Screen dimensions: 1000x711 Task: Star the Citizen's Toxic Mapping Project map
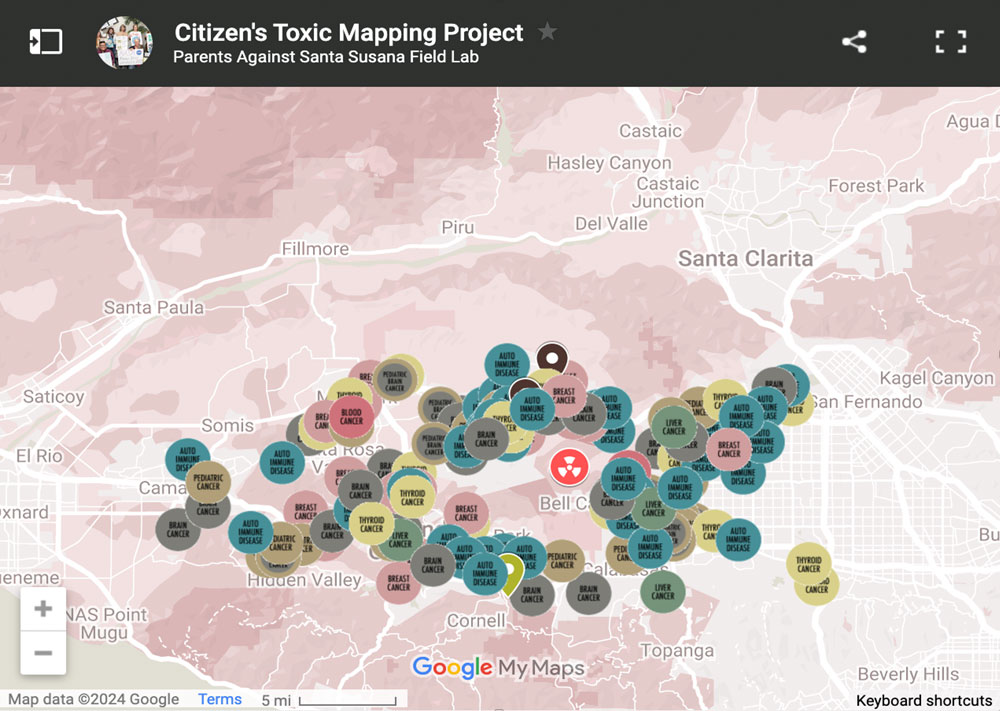[x=547, y=32]
